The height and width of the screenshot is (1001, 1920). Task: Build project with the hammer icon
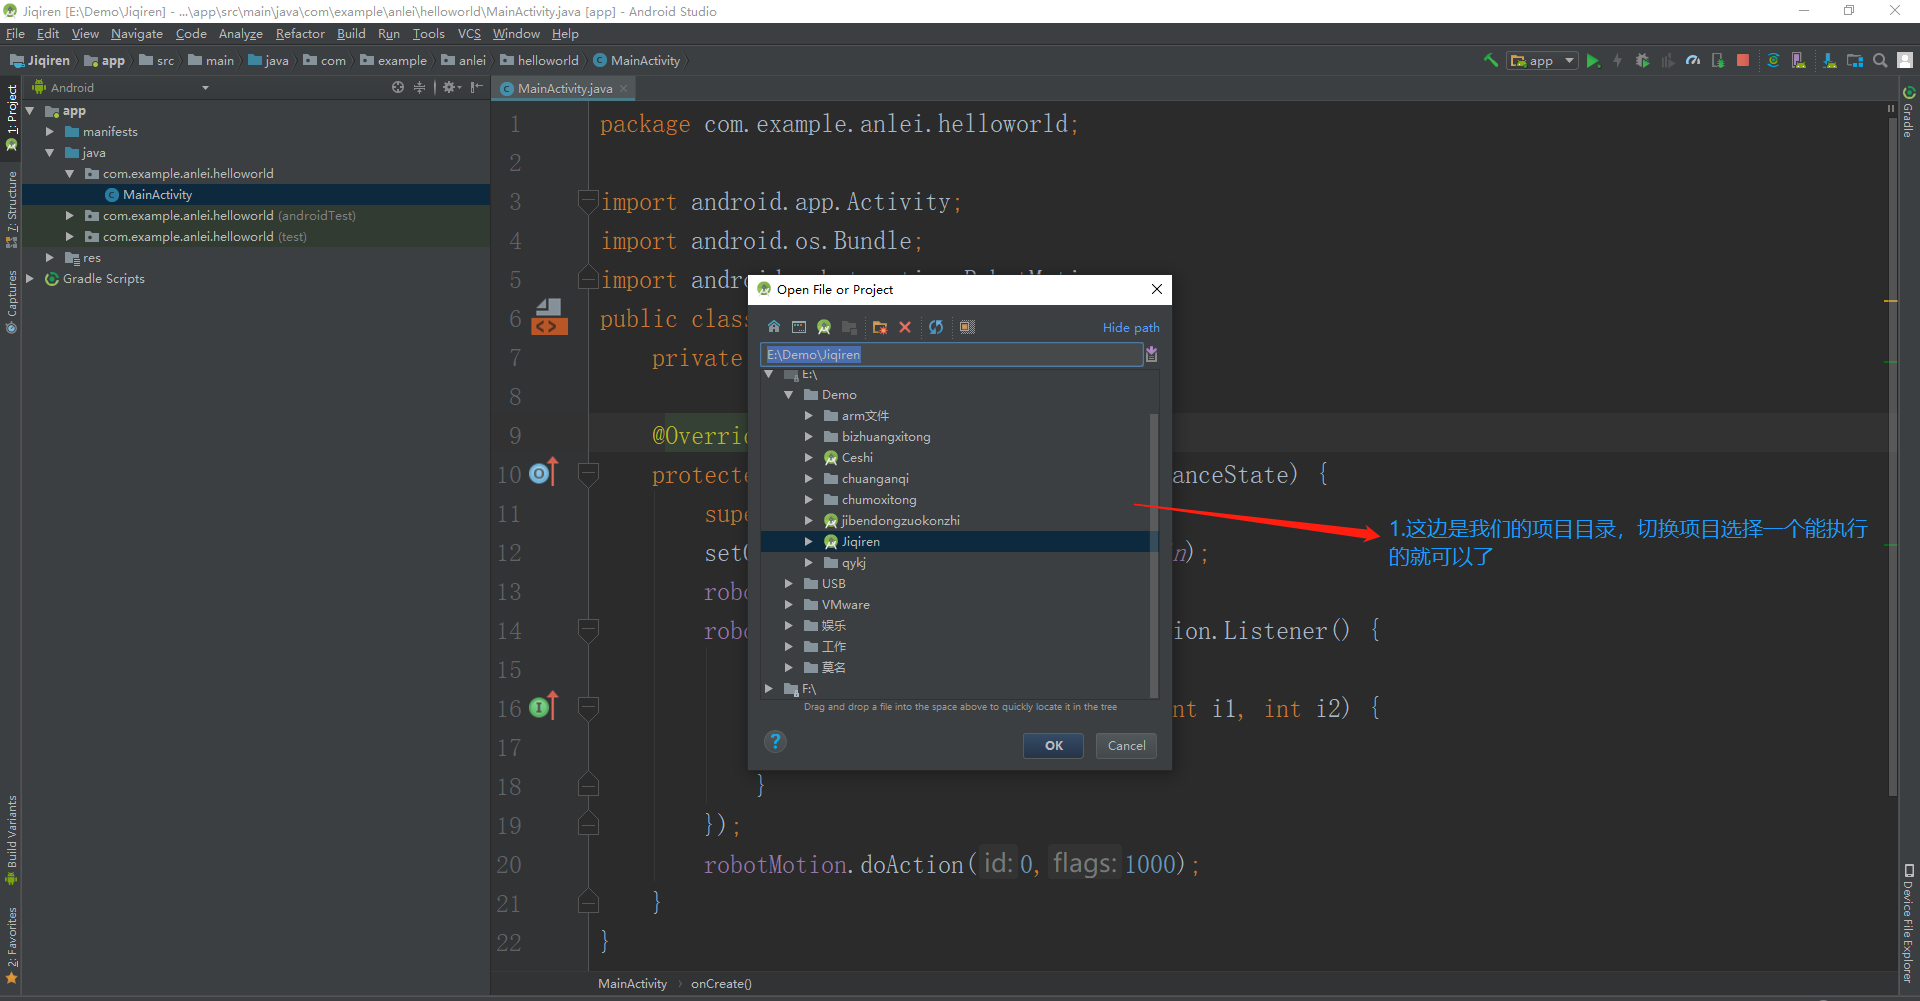click(1491, 60)
